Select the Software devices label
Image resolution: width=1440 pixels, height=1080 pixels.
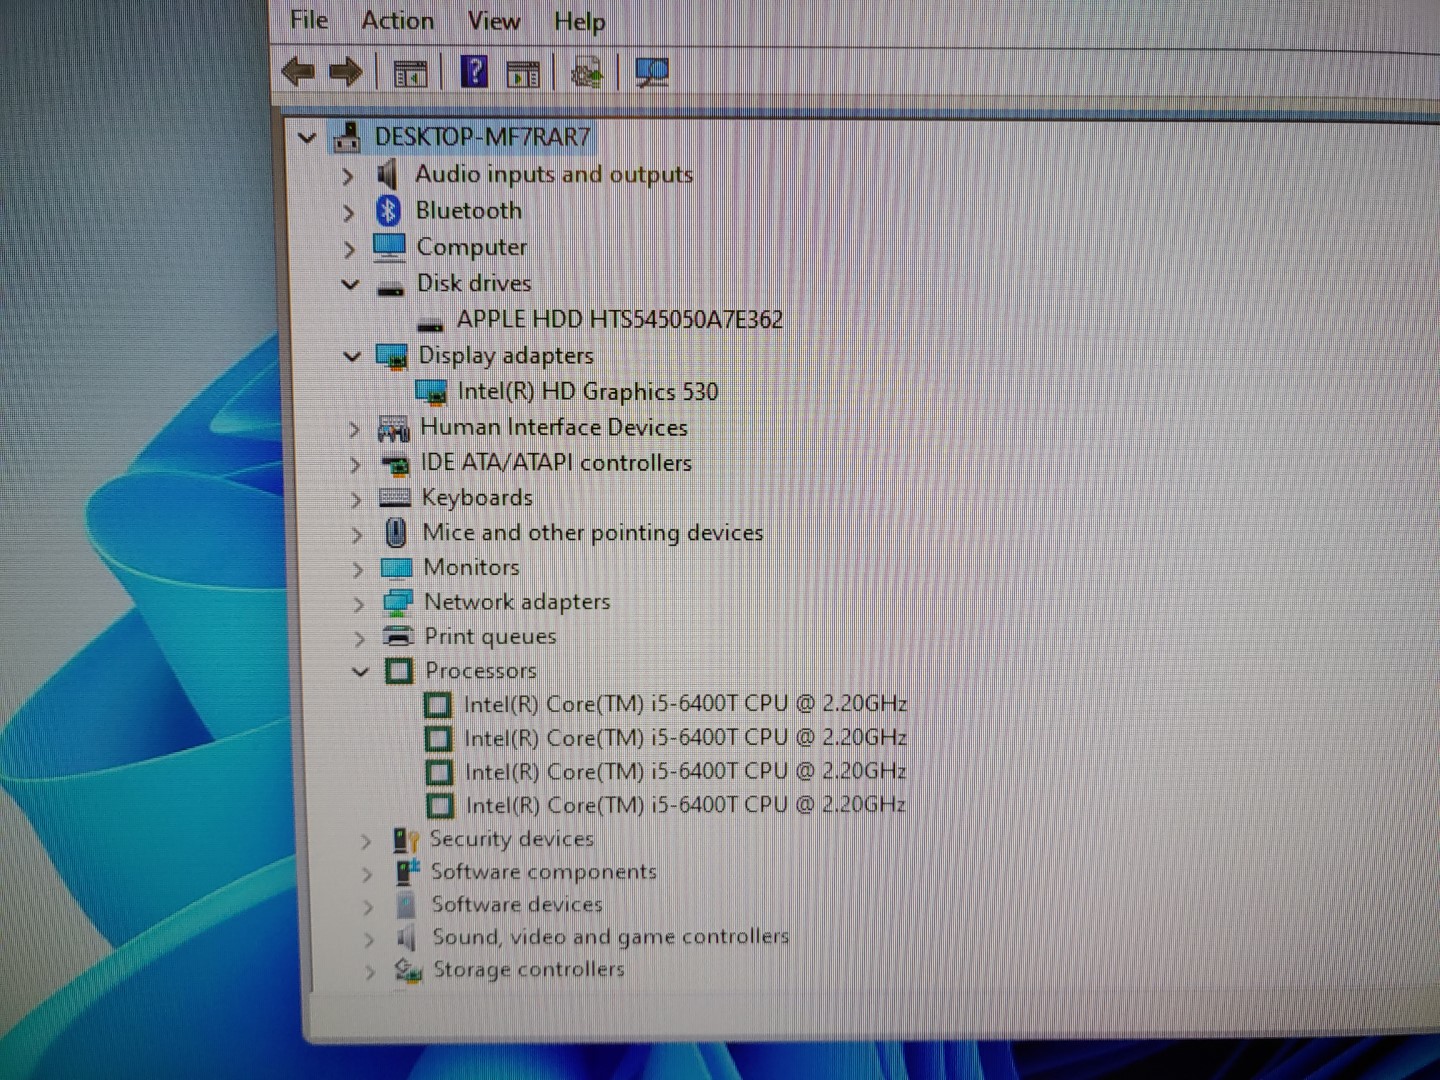pyautogui.click(x=517, y=904)
